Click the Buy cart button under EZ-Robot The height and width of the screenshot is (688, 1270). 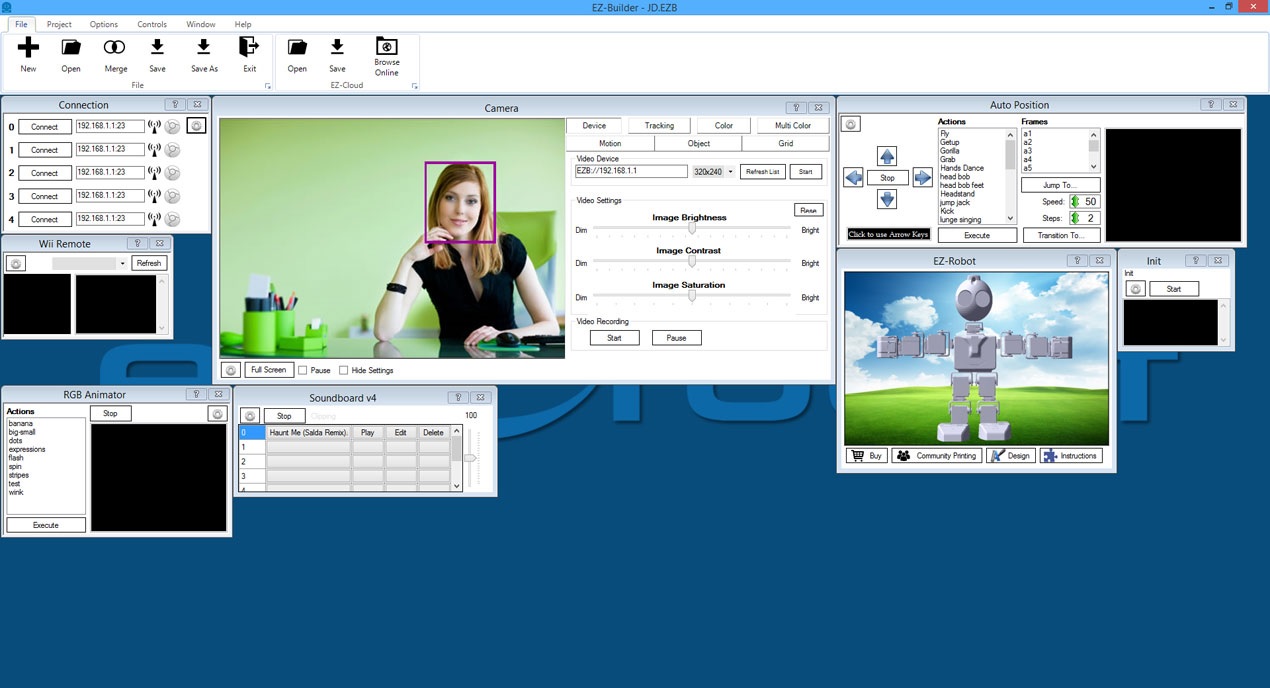pyautogui.click(x=866, y=456)
